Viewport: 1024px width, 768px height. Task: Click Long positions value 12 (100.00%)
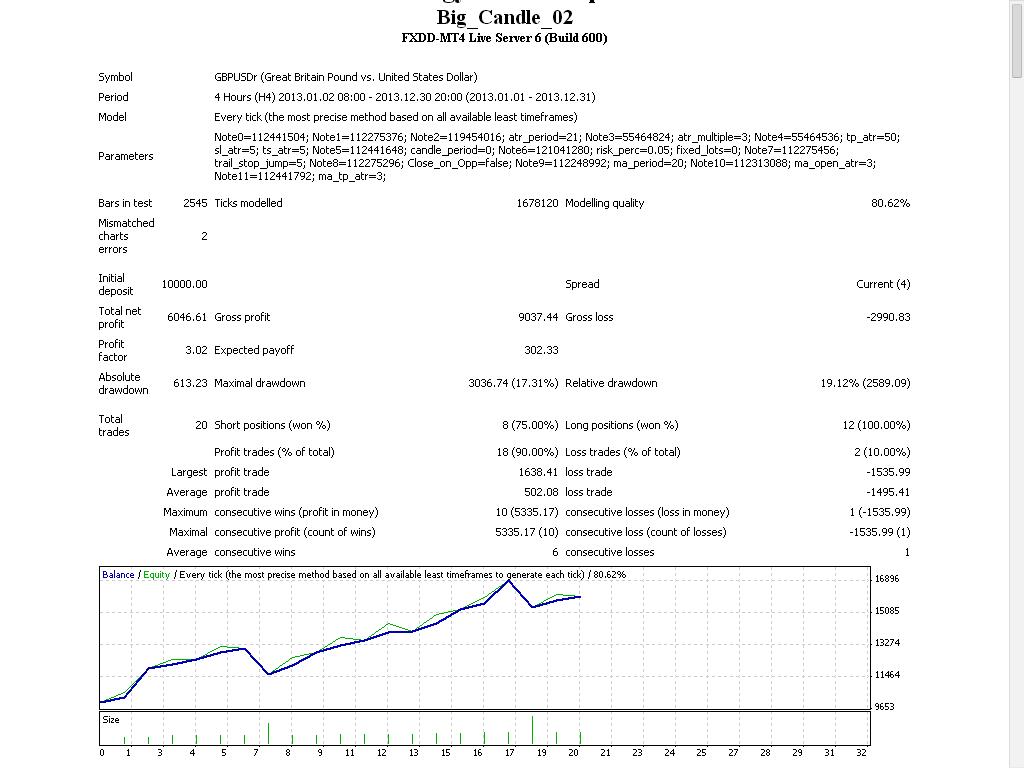coord(876,425)
